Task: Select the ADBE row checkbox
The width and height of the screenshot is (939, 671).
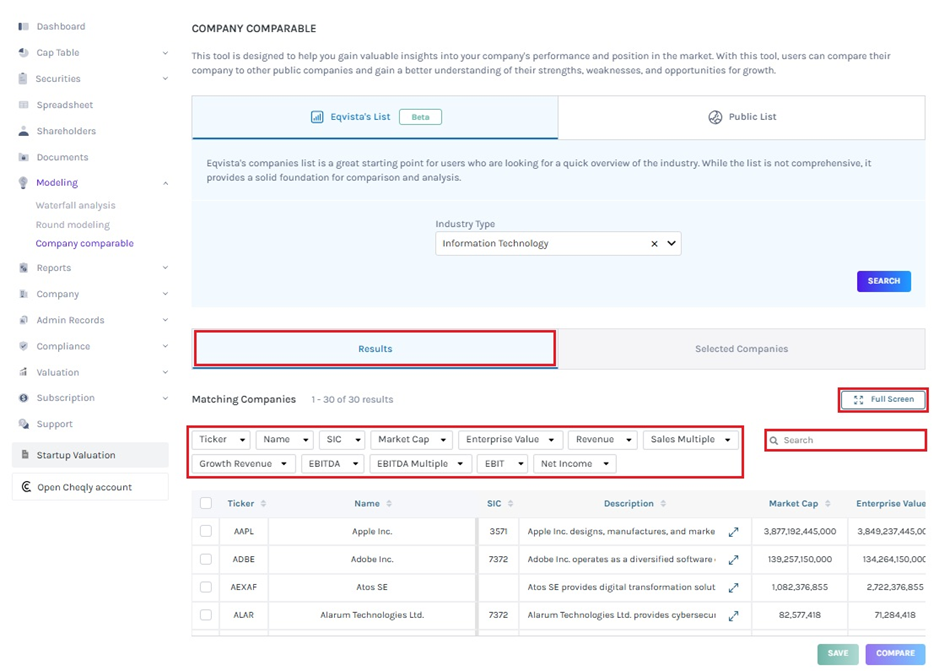Action: pos(206,560)
